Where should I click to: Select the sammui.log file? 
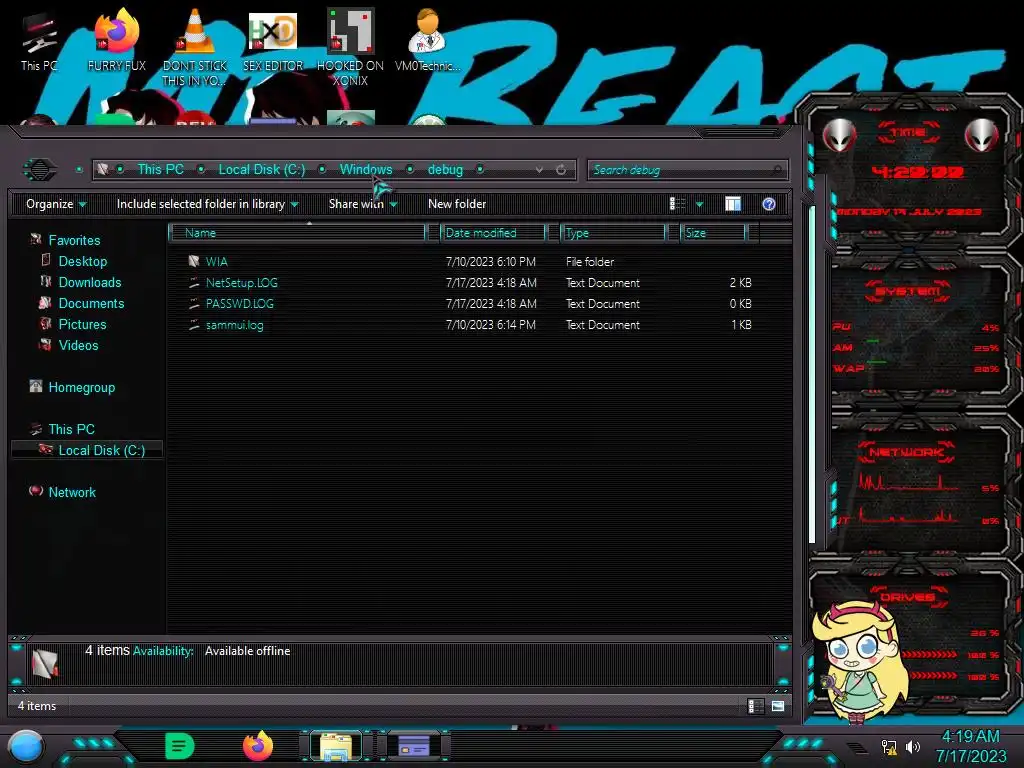click(x=234, y=325)
